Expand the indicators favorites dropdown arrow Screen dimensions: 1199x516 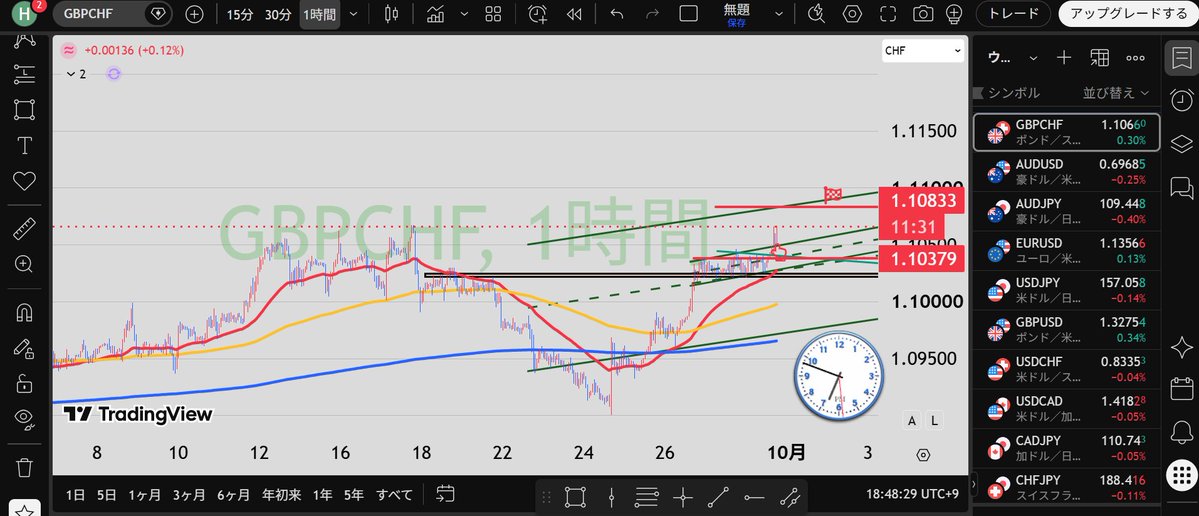462,14
